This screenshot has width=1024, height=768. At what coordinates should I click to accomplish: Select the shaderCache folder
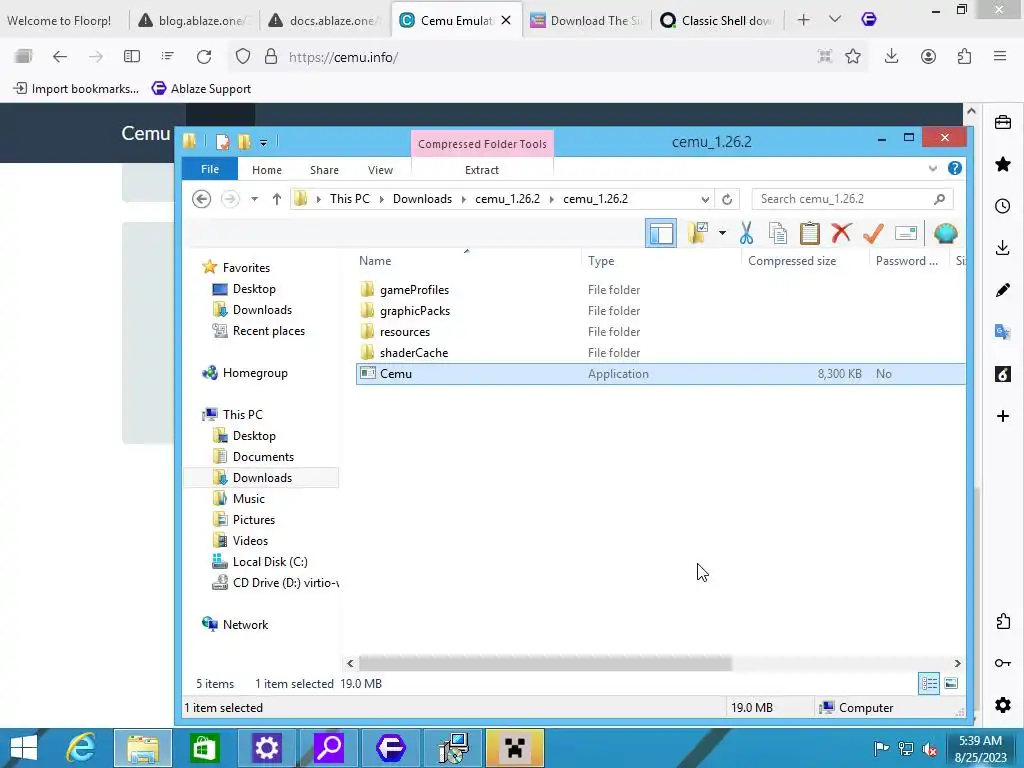pyautogui.click(x=414, y=352)
